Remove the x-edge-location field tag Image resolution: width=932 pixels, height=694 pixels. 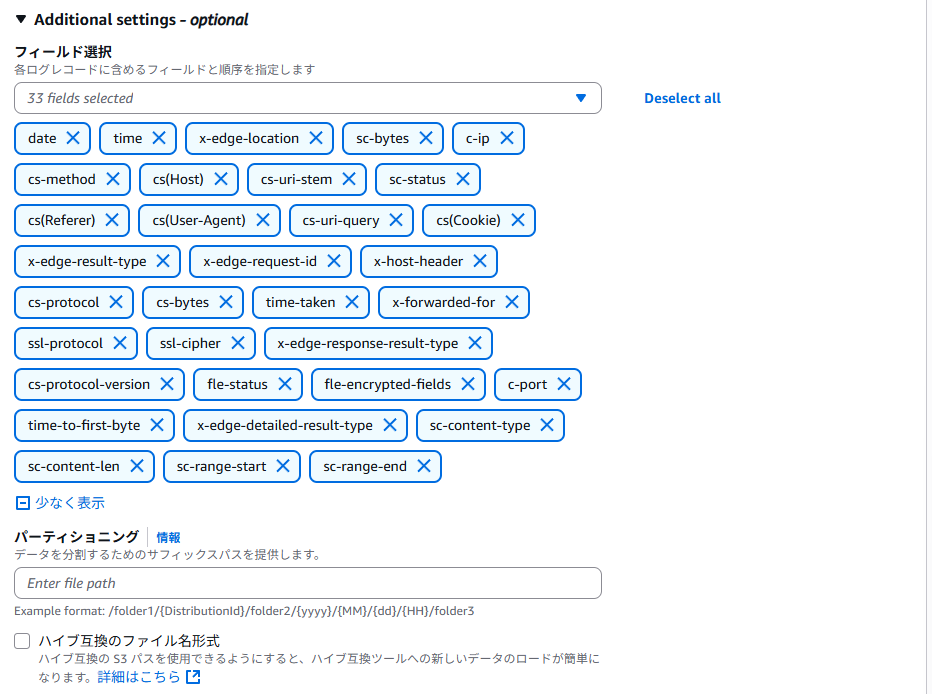[316, 138]
